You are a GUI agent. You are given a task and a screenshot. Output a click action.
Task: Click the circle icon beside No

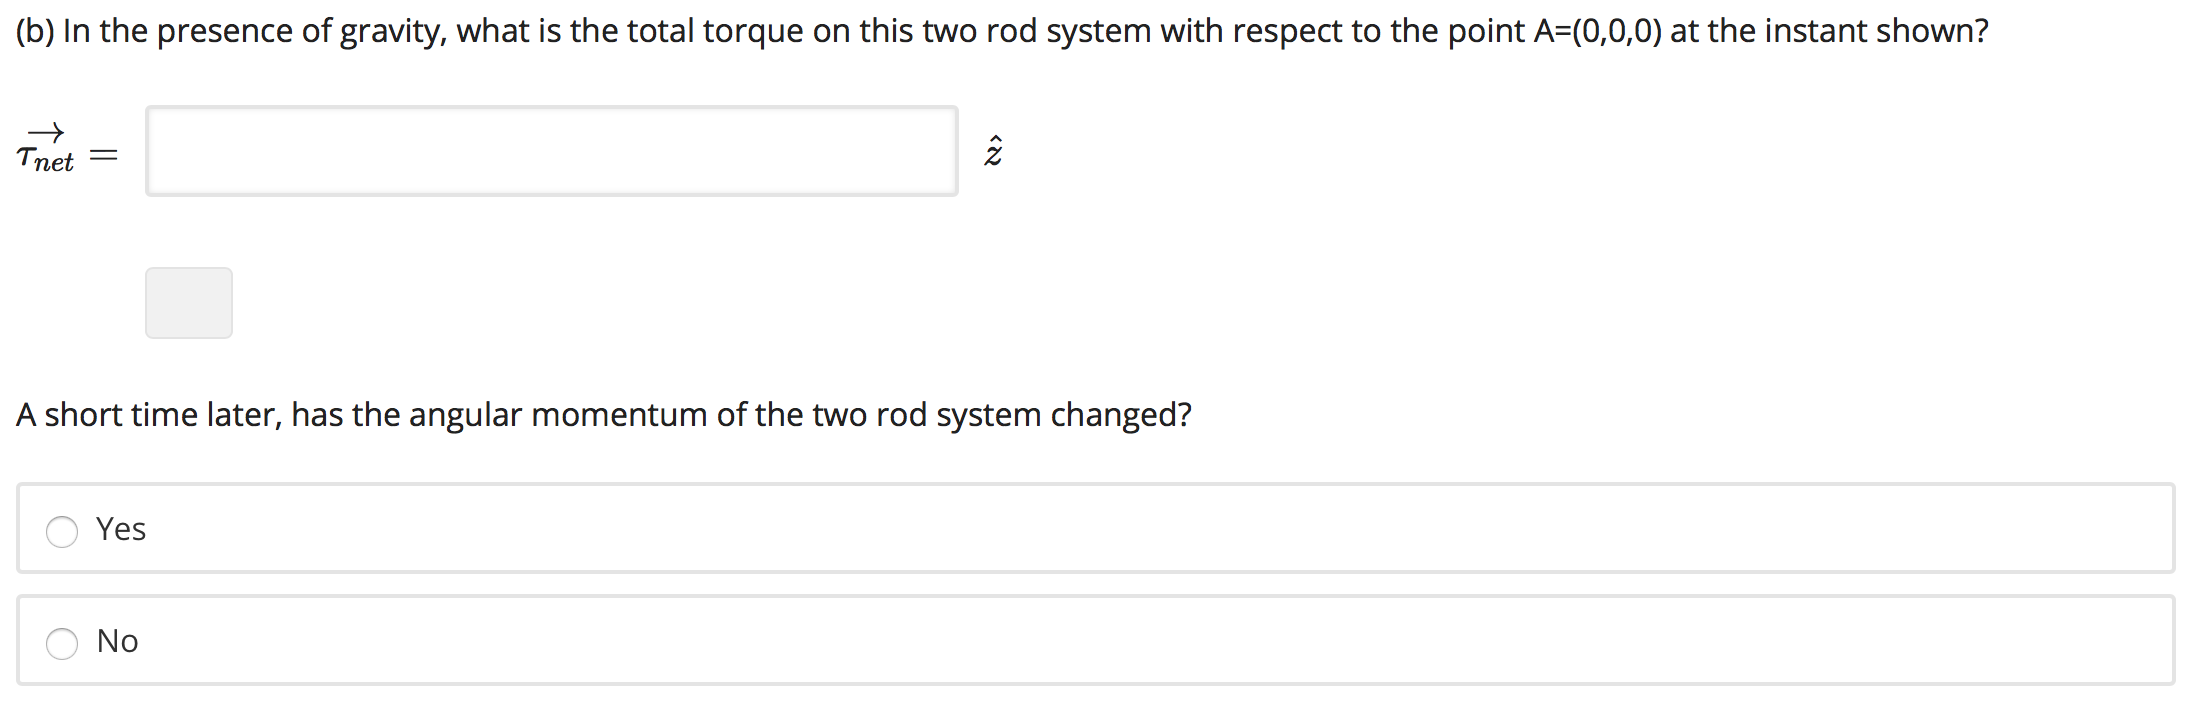click(x=62, y=643)
